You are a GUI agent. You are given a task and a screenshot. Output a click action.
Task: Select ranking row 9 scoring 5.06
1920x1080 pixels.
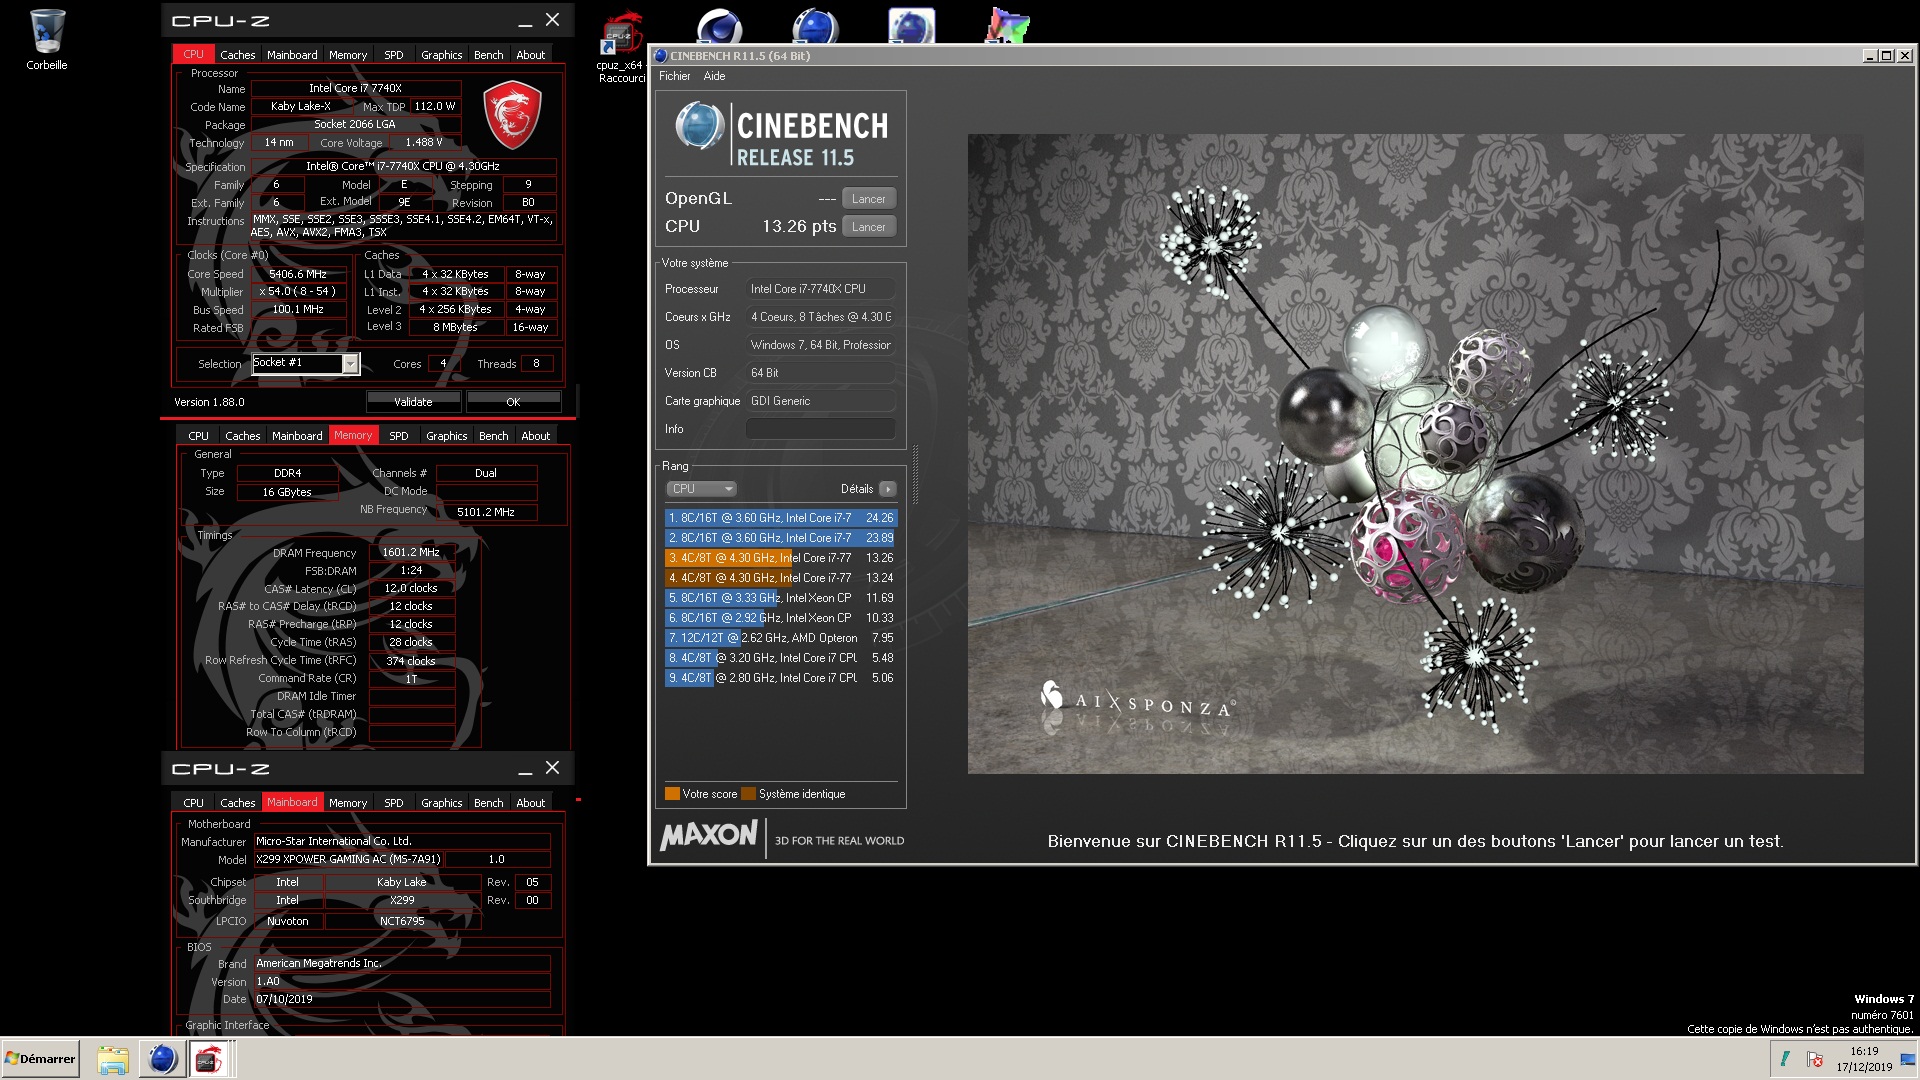780,678
